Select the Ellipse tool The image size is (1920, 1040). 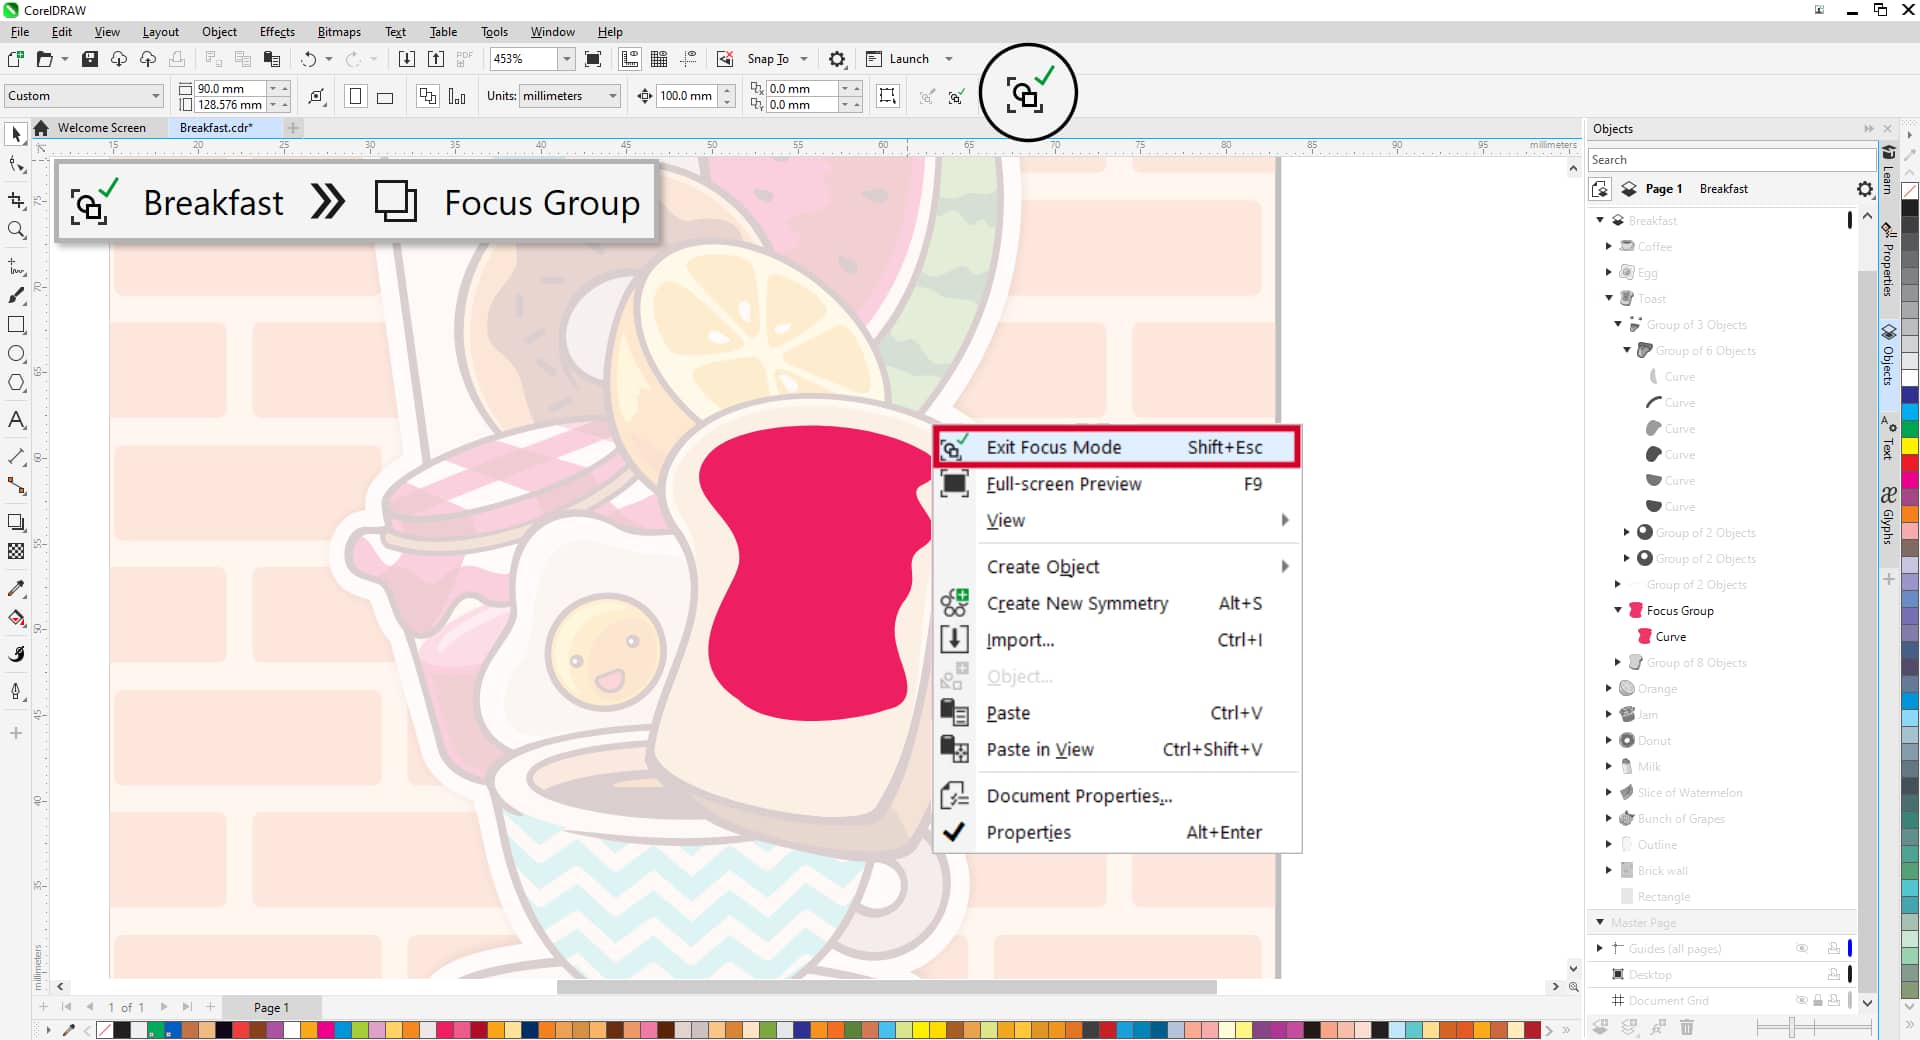pos(16,354)
